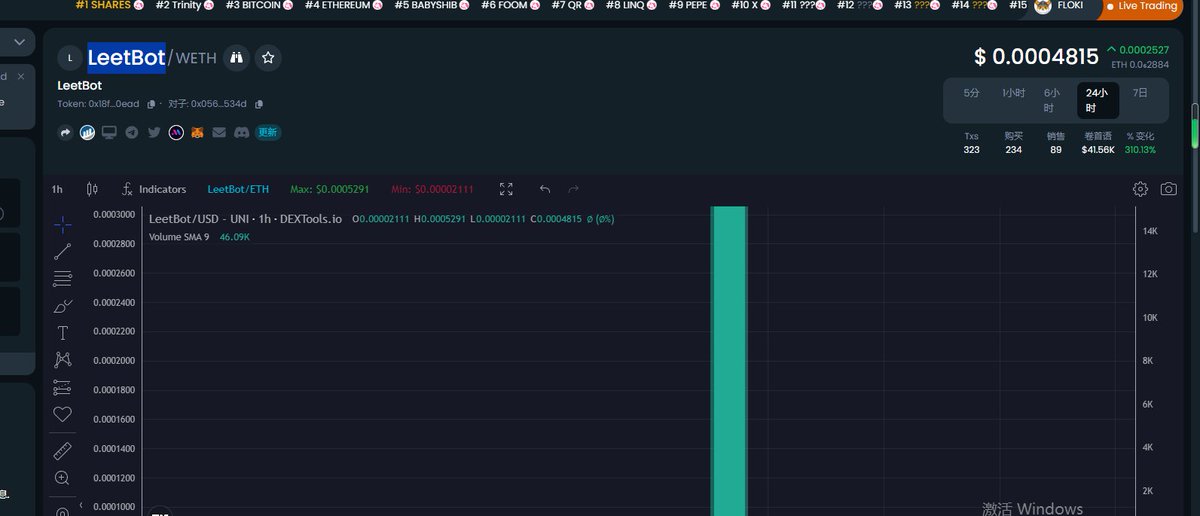
Task: Open the website monitor icon
Action: tap(110, 132)
